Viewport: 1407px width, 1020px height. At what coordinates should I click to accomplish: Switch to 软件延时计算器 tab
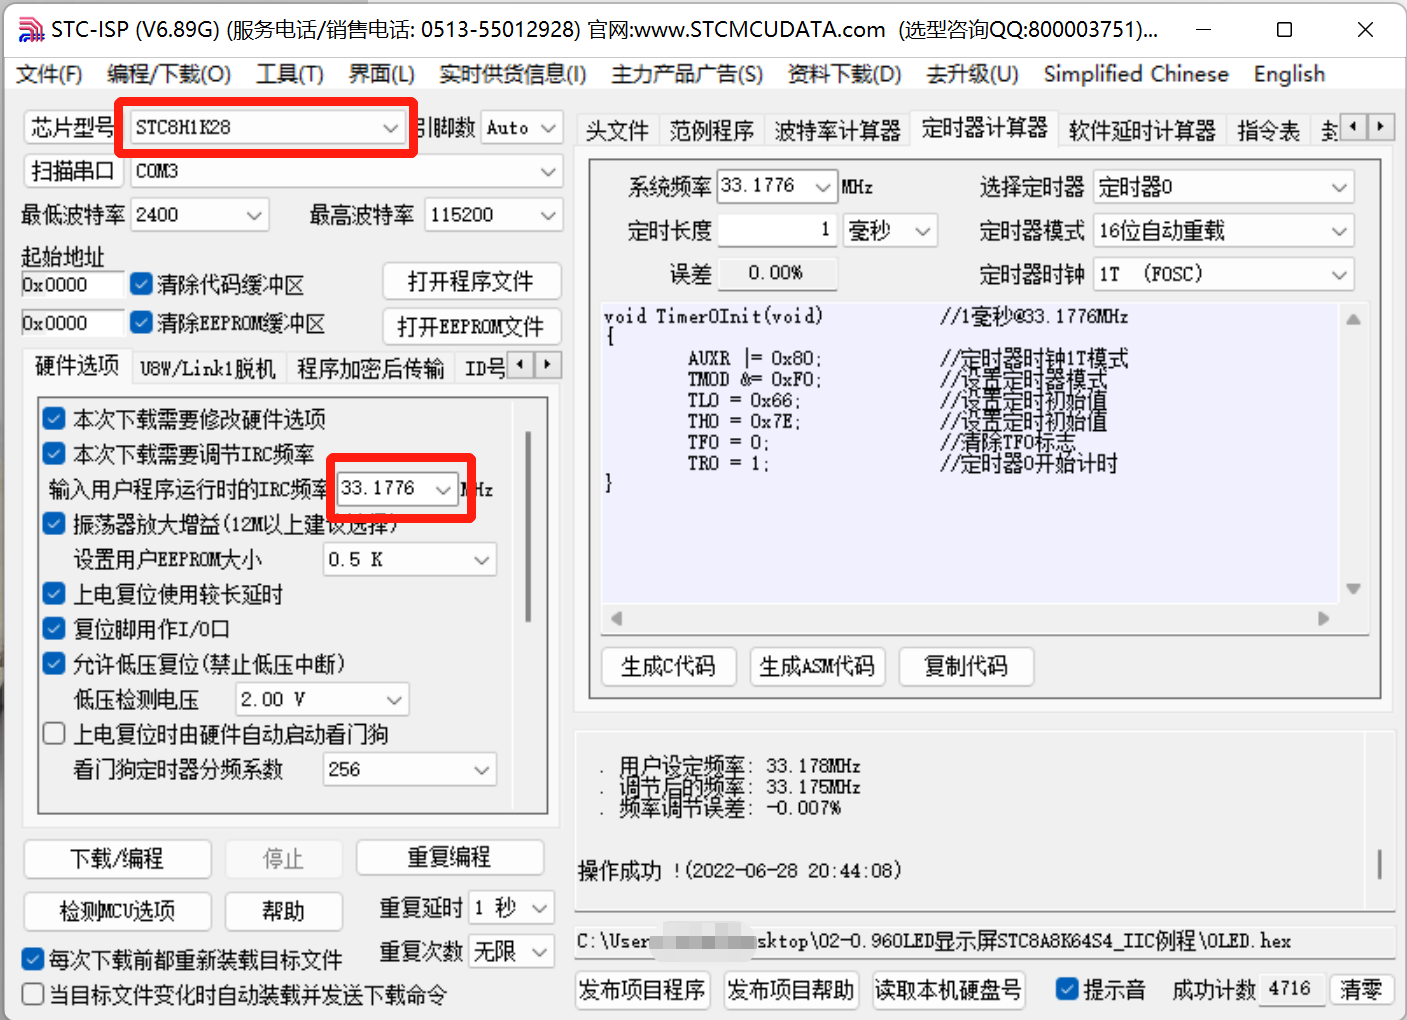tap(1142, 131)
